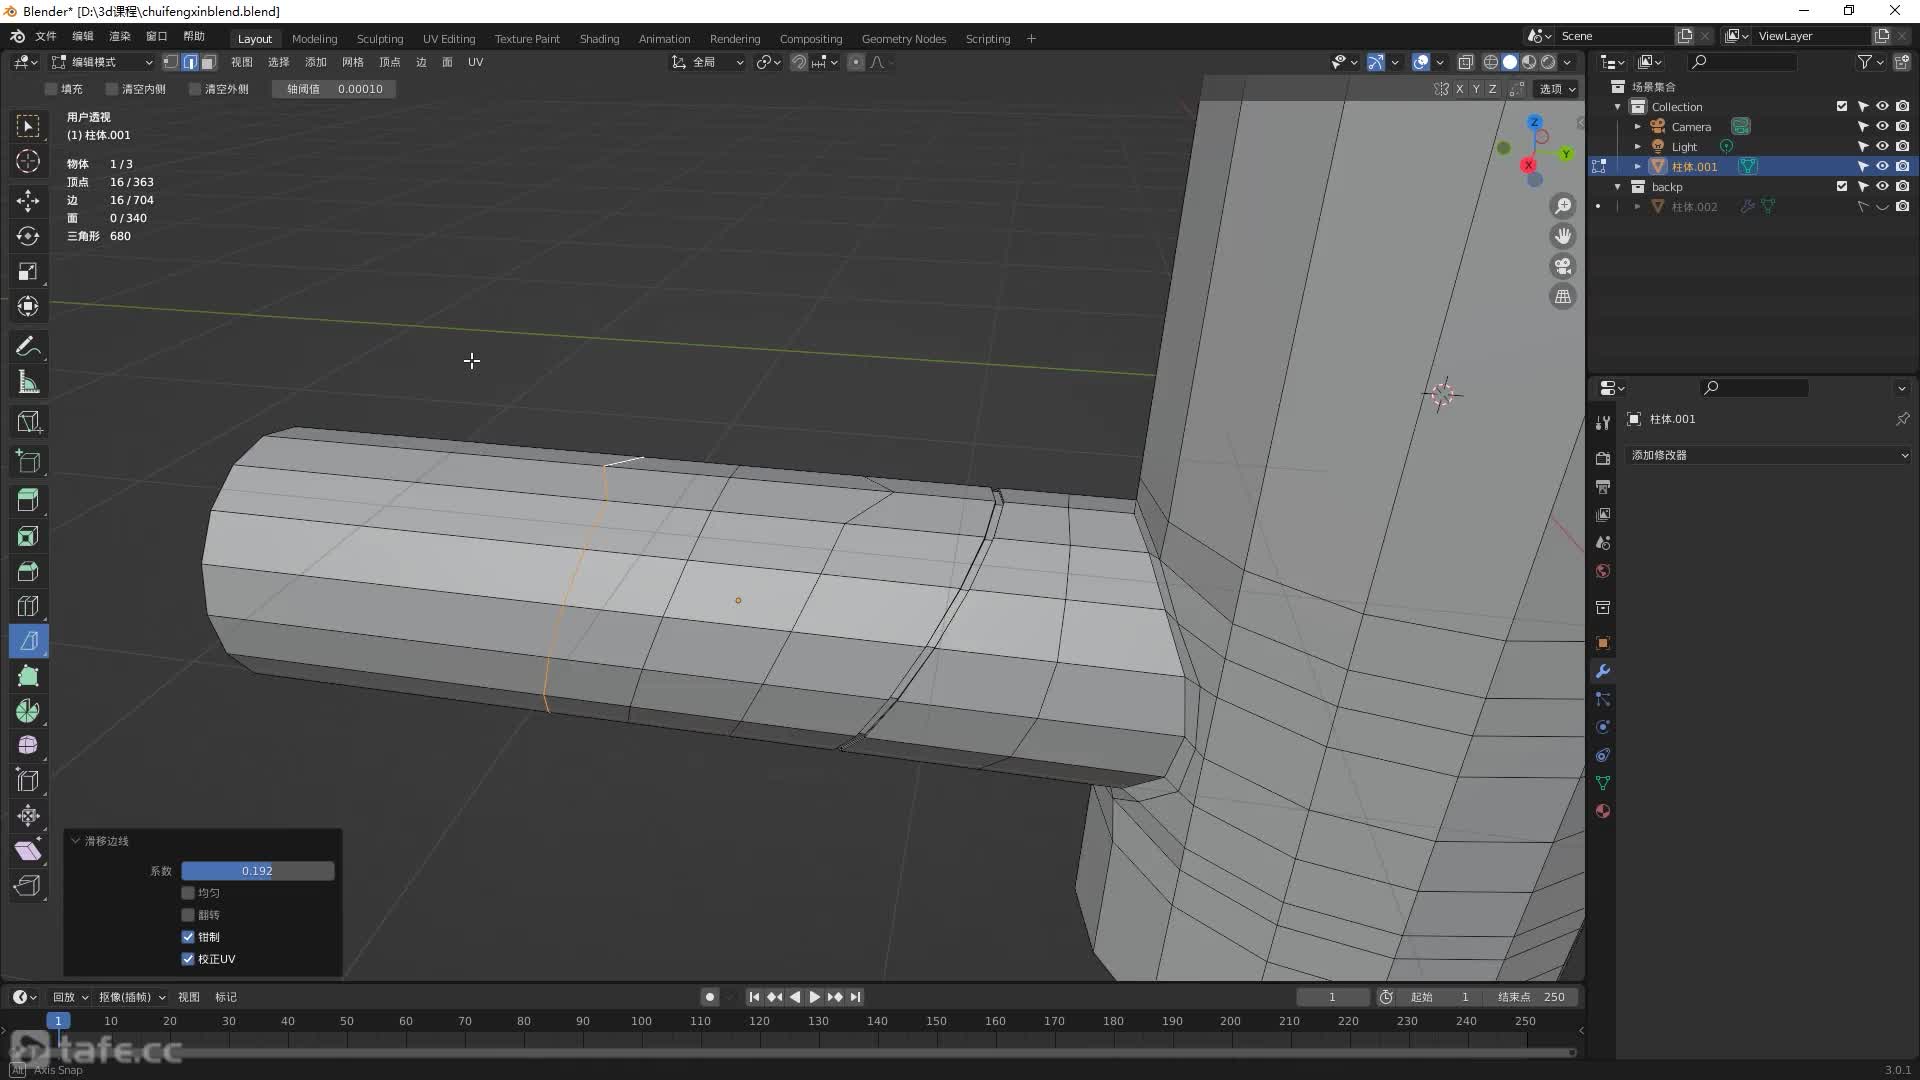Open the 文件 menu
The width and height of the screenshot is (1920, 1080).
(46, 36)
